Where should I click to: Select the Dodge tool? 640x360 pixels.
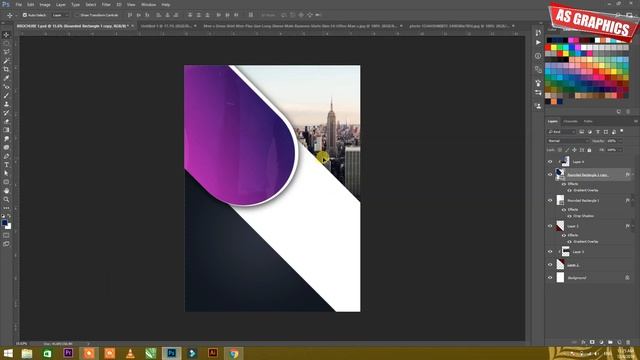tap(6, 147)
